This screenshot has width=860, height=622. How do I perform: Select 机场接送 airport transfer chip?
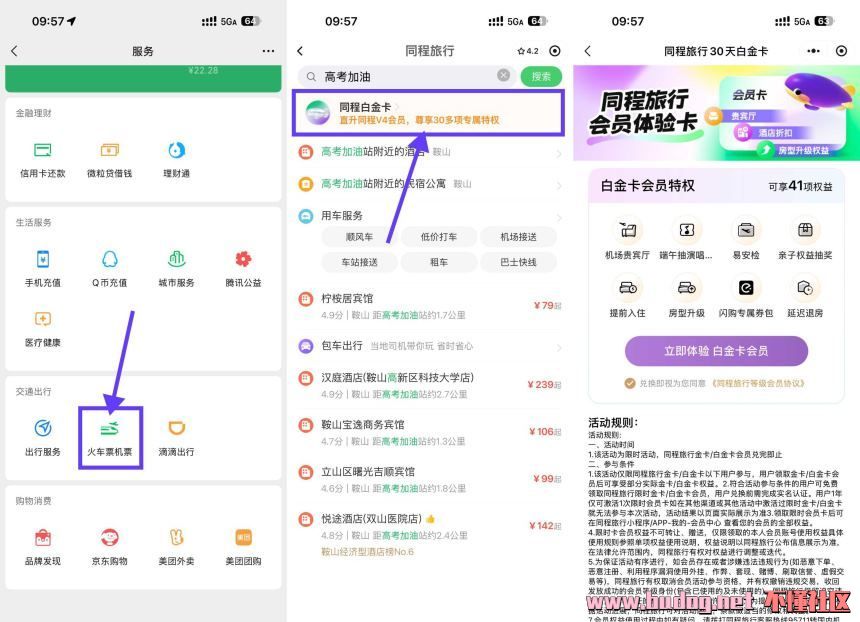518,237
